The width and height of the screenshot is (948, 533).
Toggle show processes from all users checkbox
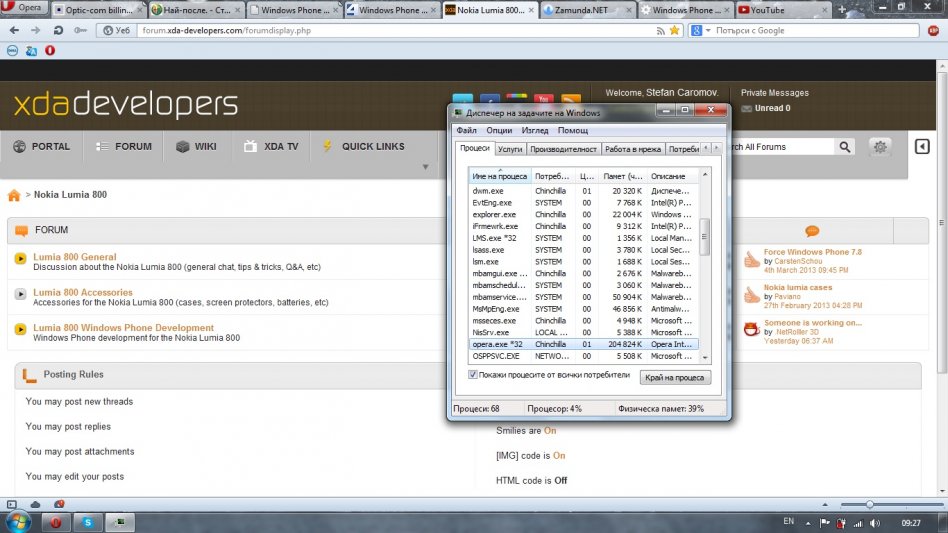pyautogui.click(x=474, y=375)
